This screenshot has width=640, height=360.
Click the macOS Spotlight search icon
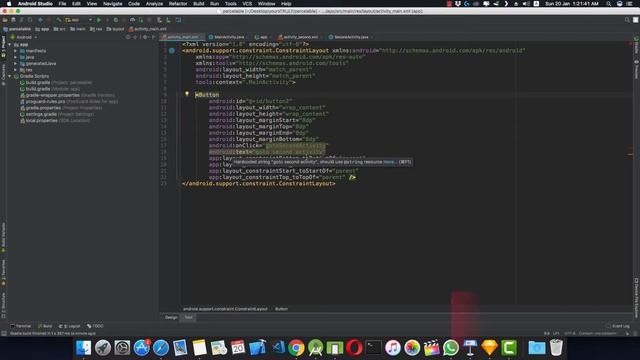(x=609, y=4)
